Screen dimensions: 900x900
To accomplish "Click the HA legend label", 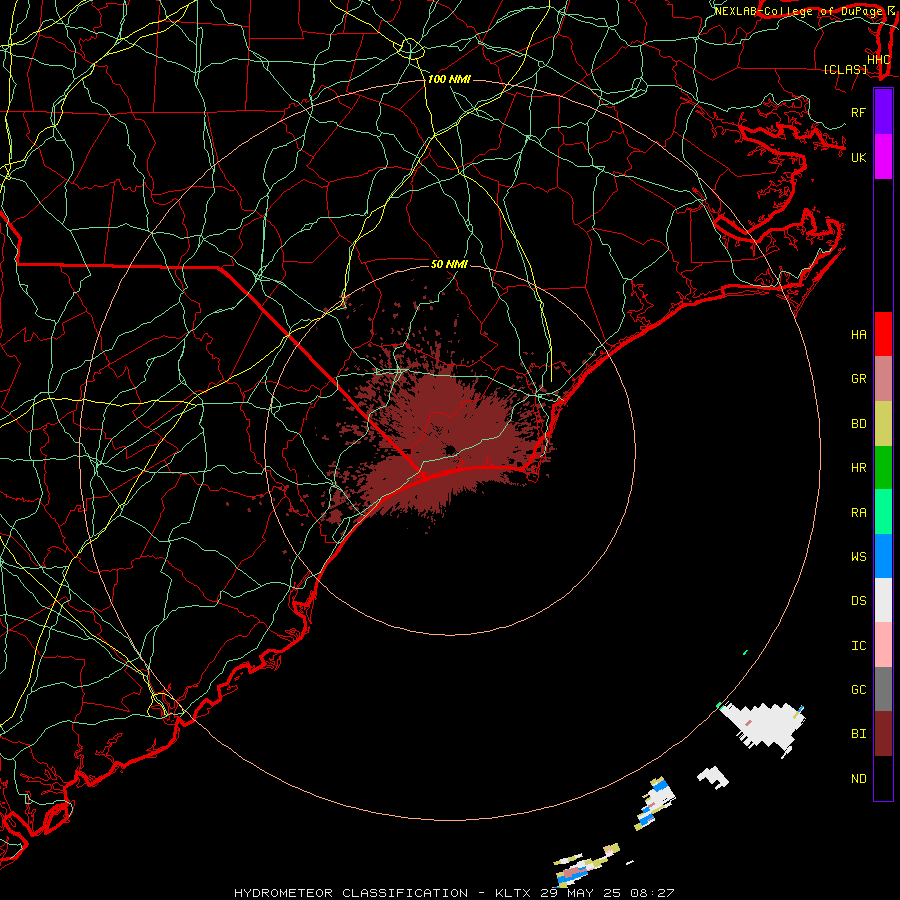I will [x=858, y=335].
